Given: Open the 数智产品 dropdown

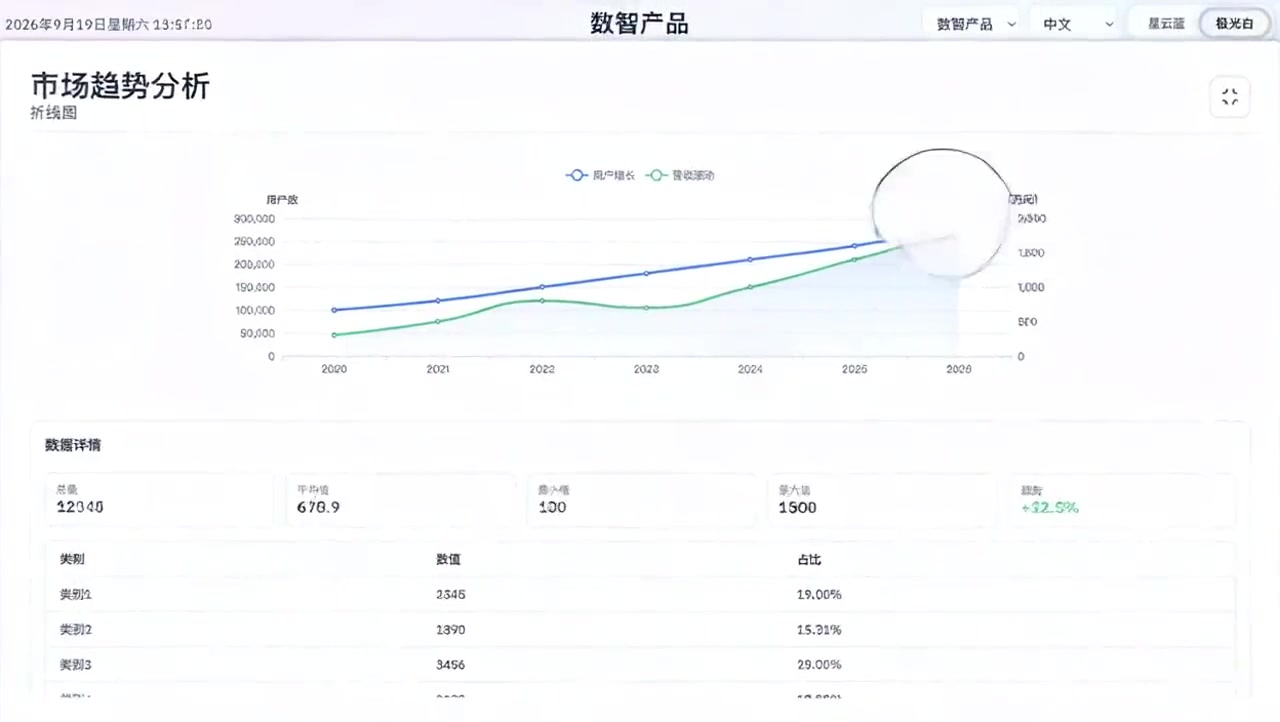Looking at the screenshot, I should click(975, 24).
